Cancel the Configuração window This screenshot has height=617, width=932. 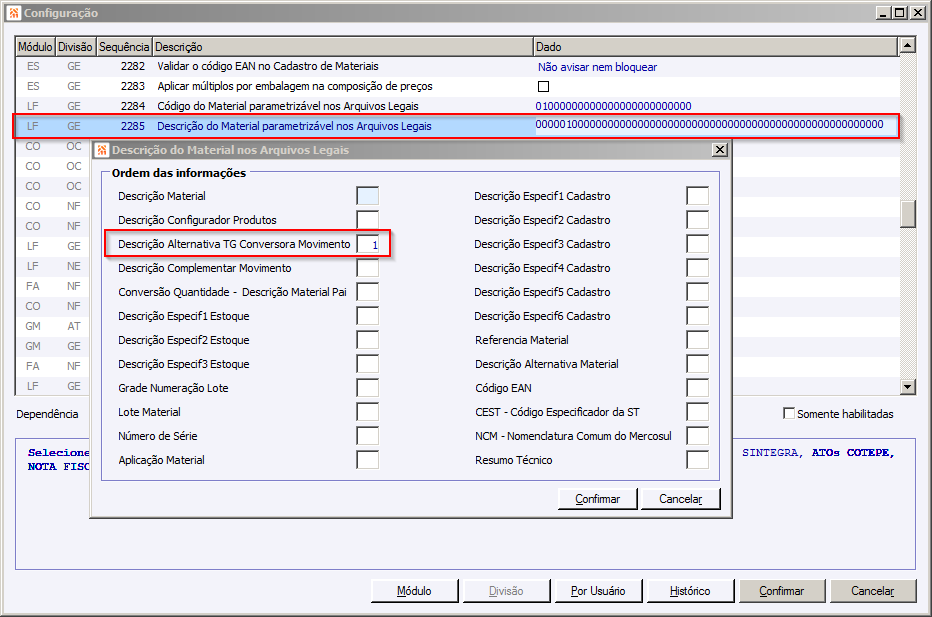(873, 591)
